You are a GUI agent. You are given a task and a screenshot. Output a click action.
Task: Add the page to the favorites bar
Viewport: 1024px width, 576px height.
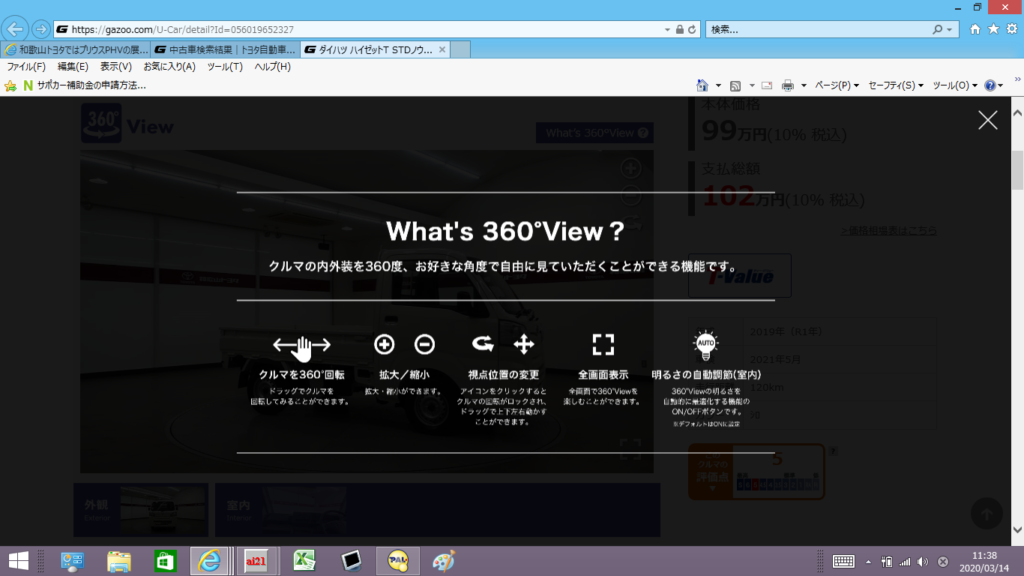click(10, 86)
